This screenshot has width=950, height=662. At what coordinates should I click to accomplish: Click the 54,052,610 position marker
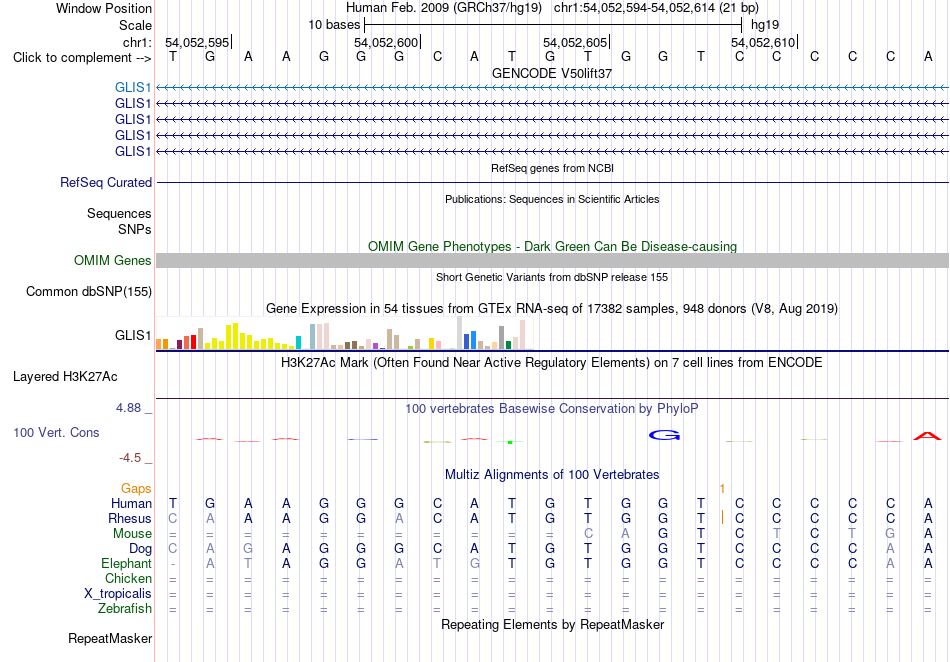coord(763,42)
